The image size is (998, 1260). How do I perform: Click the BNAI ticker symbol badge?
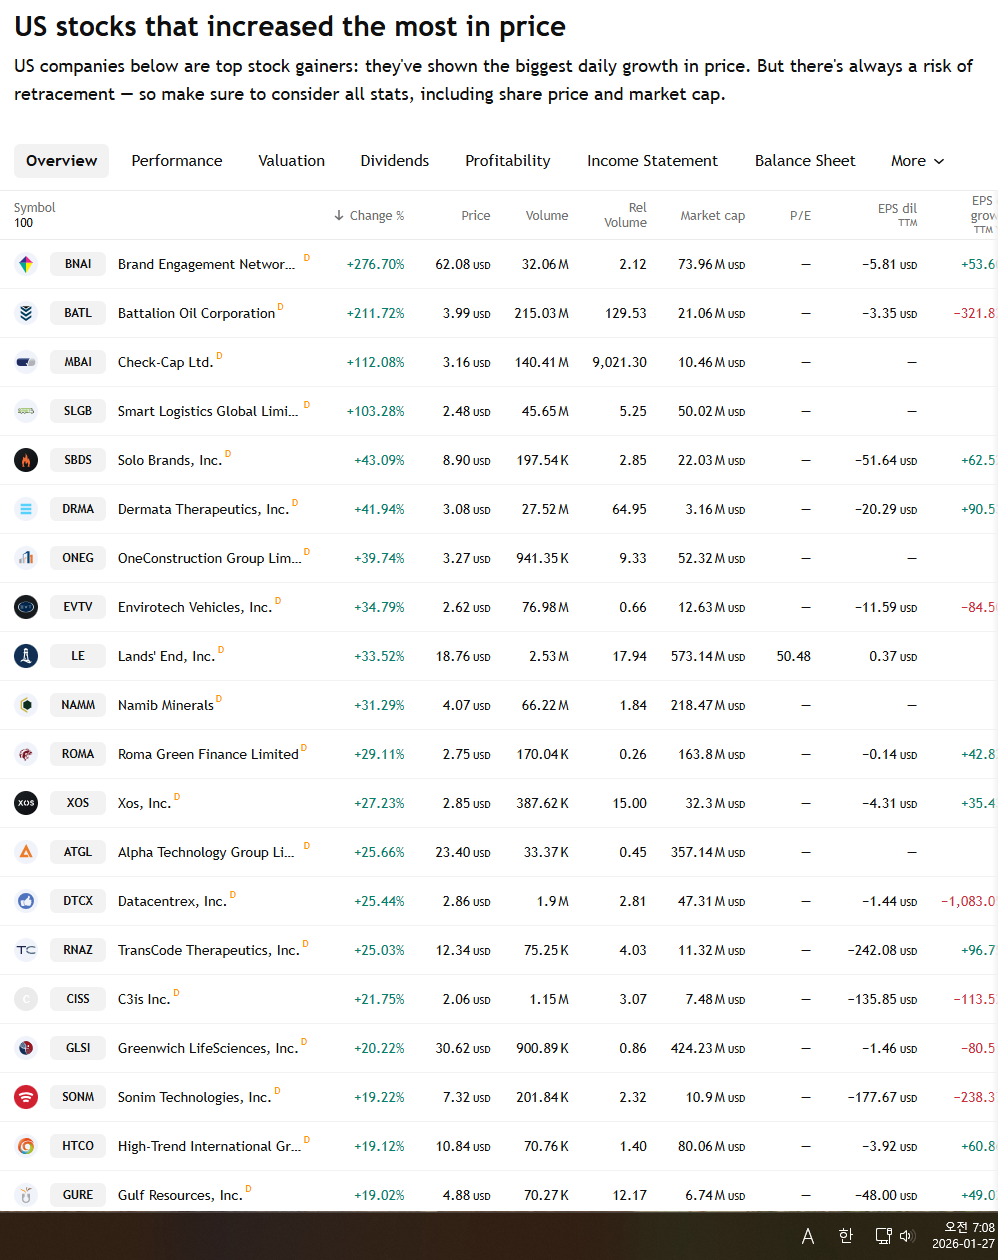click(78, 264)
